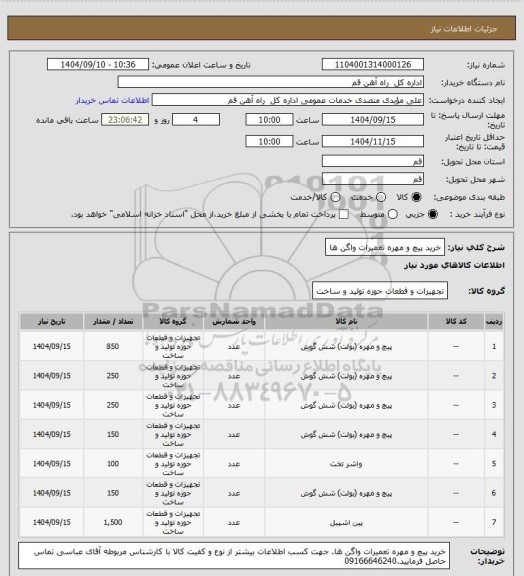The height and width of the screenshot is (576, 524).
Task: Click the general description field خرید پیچ و مهره
Action: tap(385, 247)
